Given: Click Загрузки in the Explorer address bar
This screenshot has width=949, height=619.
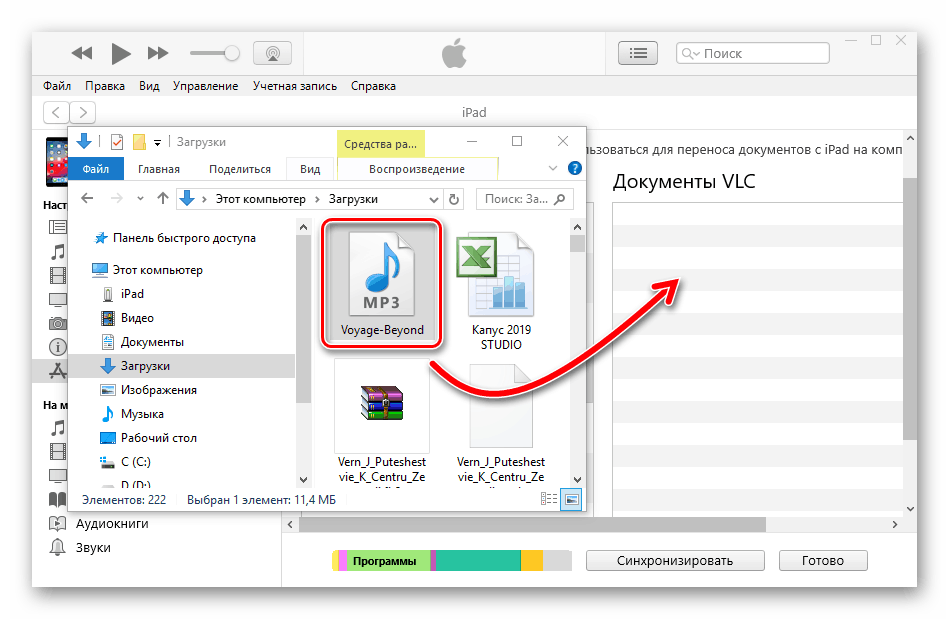Looking at the screenshot, I should pyautogui.click(x=353, y=199).
